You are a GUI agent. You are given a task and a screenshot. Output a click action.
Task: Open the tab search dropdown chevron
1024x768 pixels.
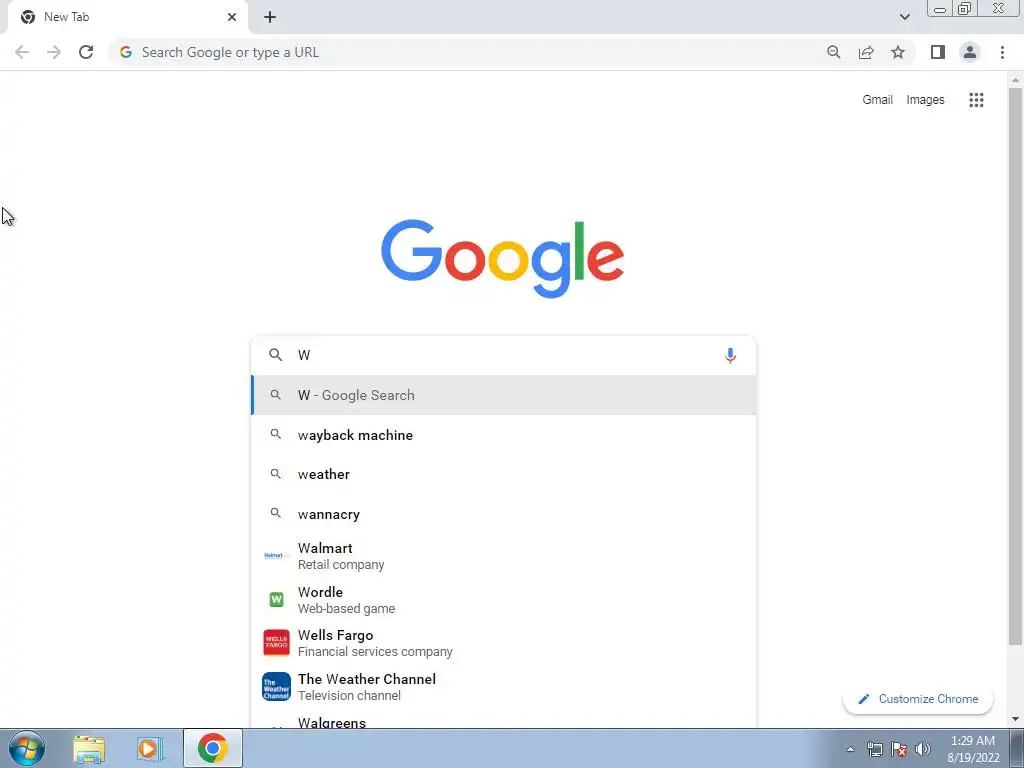tap(904, 17)
